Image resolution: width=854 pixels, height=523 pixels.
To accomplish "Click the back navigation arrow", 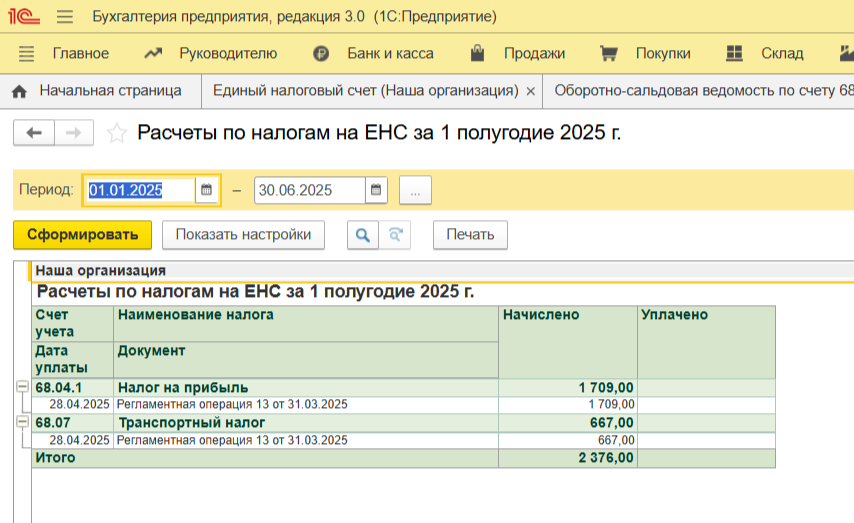I will point(34,132).
